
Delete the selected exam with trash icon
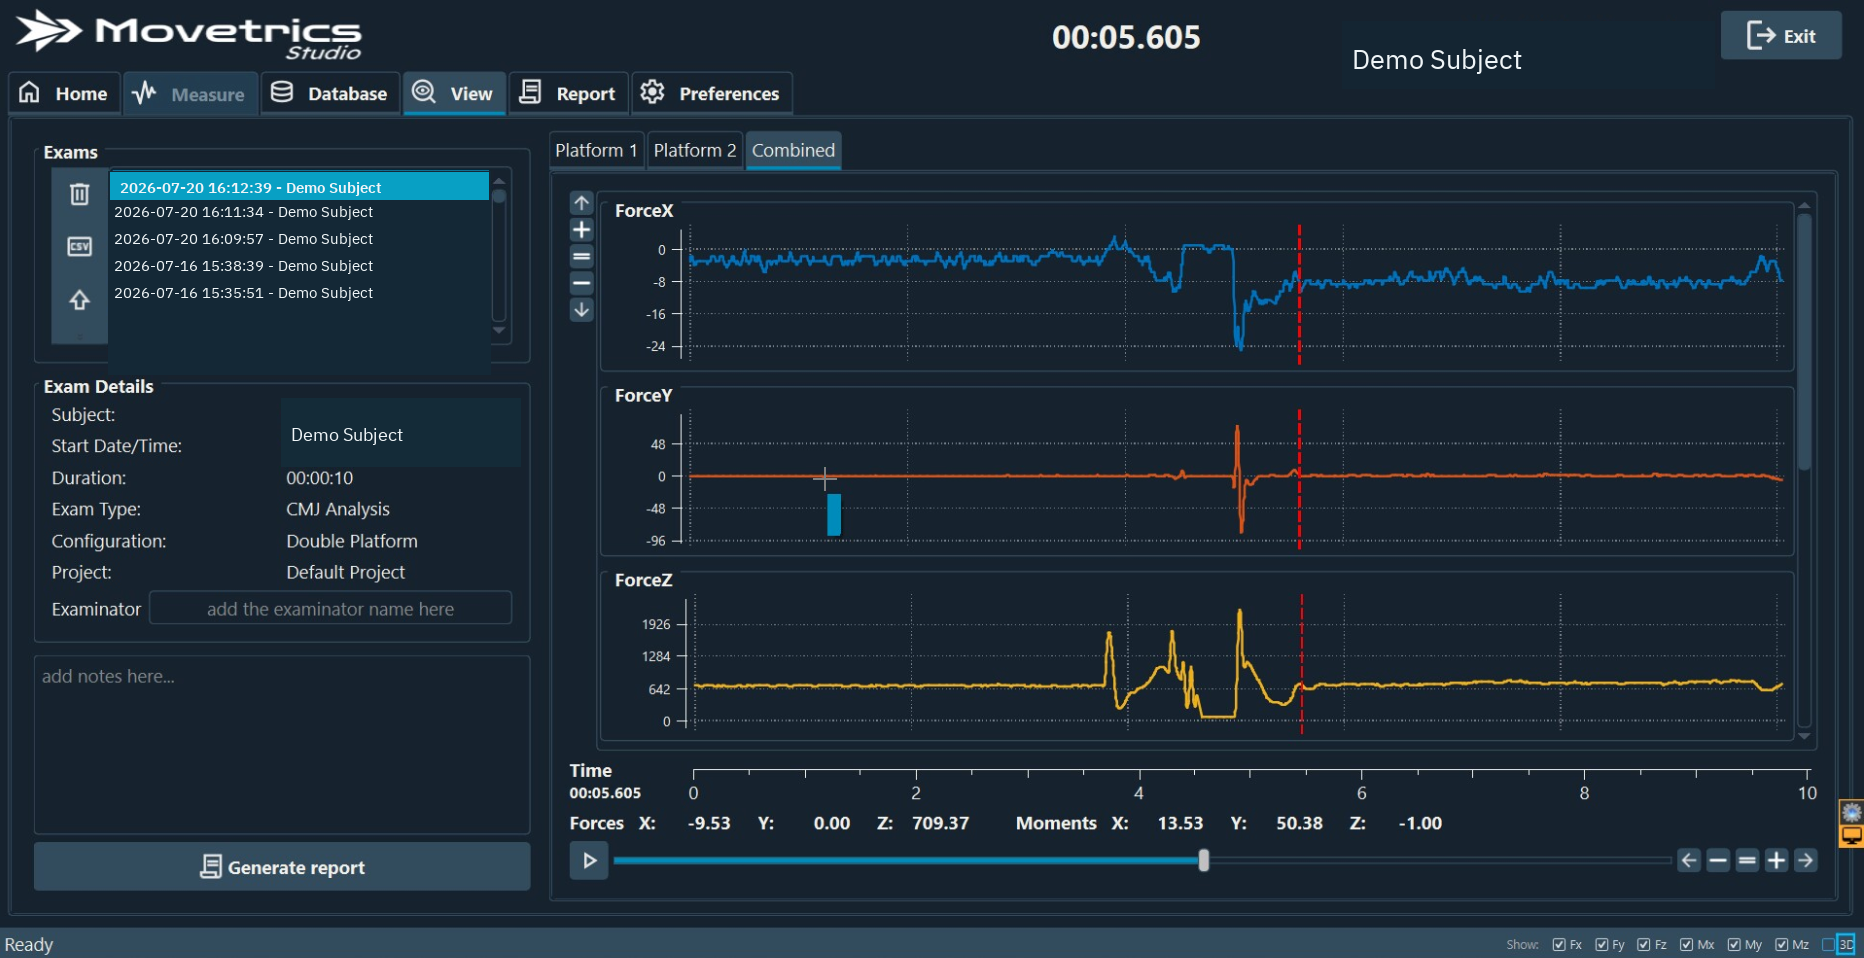pyautogui.click(x=80, y=194)
